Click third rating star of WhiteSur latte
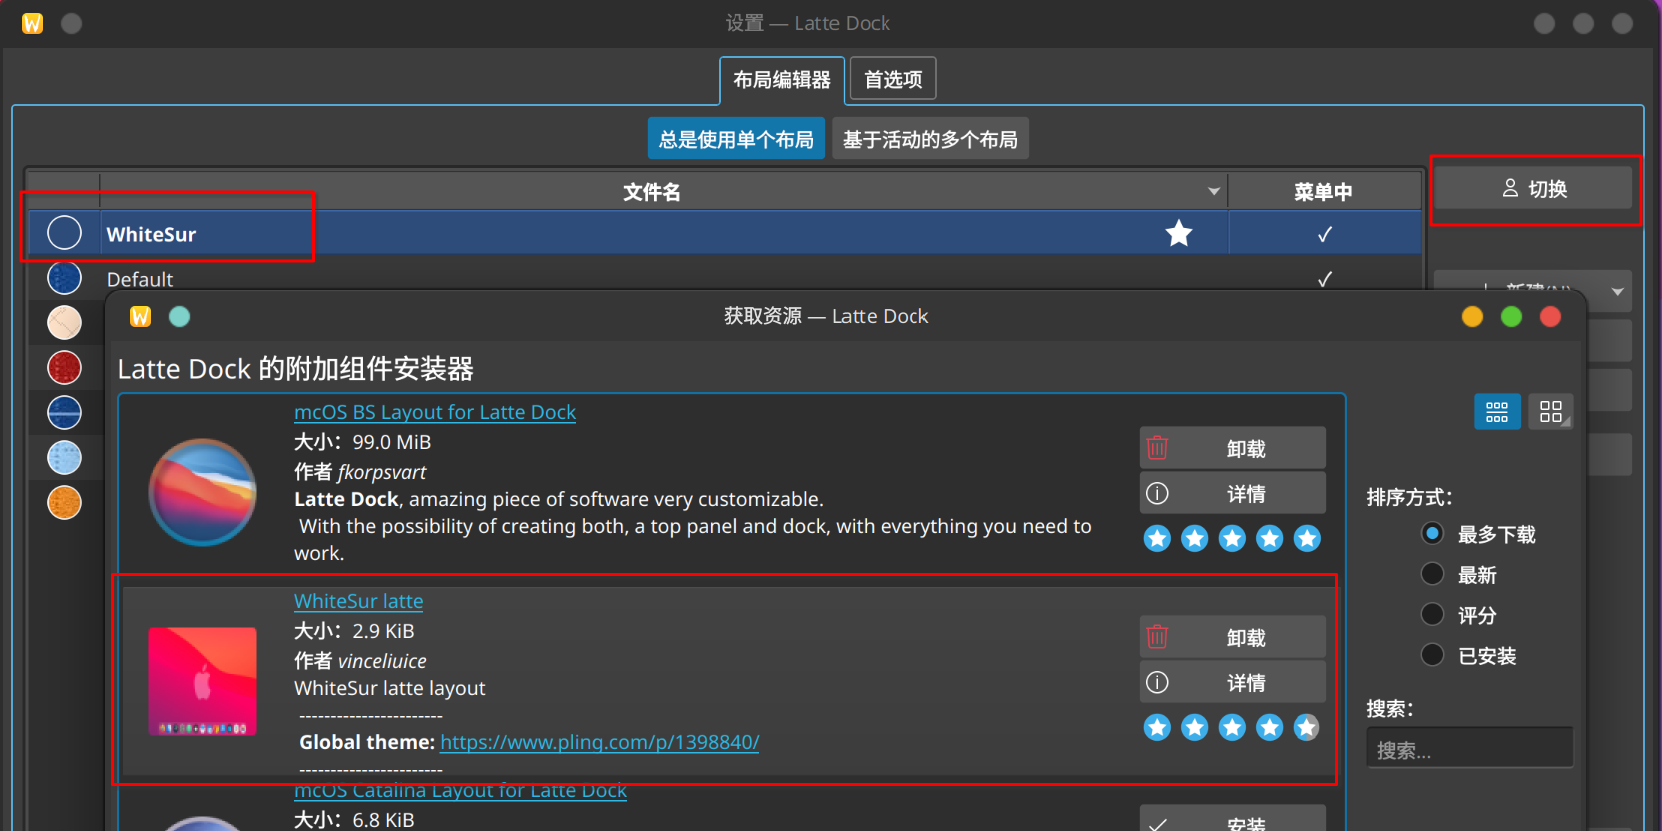This screenshot has width=1662, height=831. pos(1232,727)
